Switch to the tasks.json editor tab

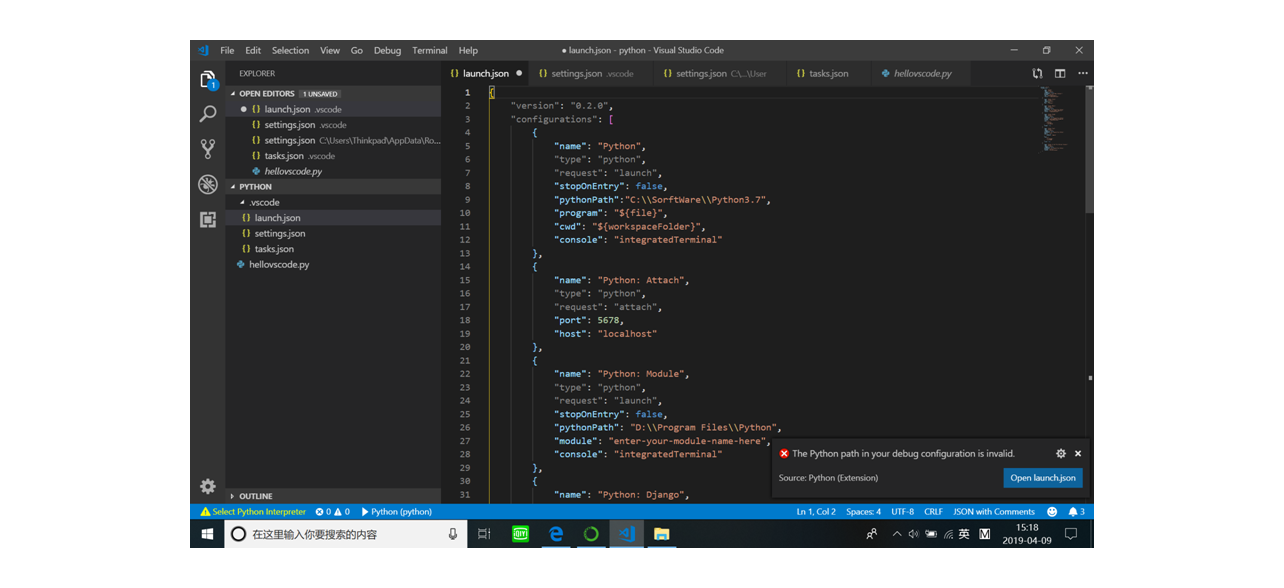828,73
